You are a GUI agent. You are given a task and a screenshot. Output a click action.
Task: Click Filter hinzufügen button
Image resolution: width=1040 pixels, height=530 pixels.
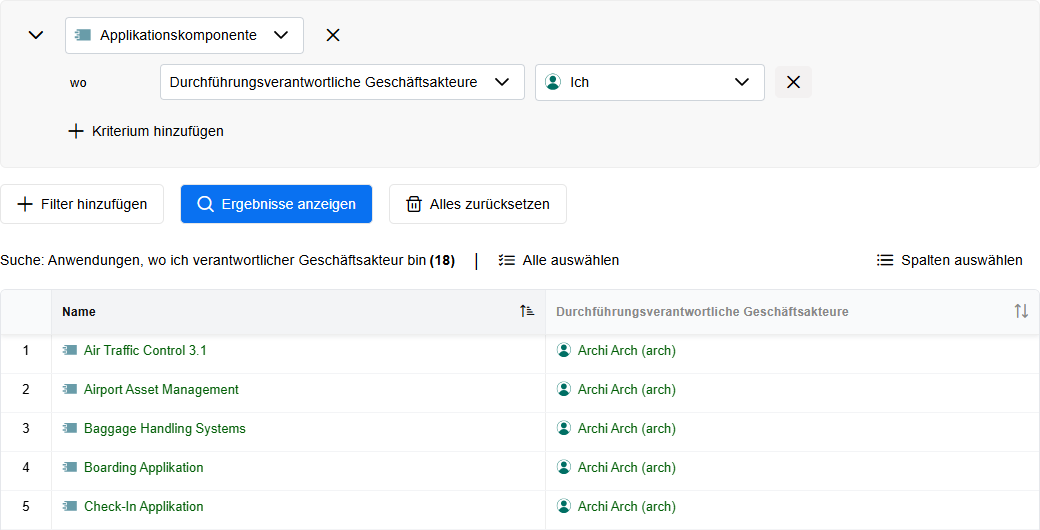point(82,204)
